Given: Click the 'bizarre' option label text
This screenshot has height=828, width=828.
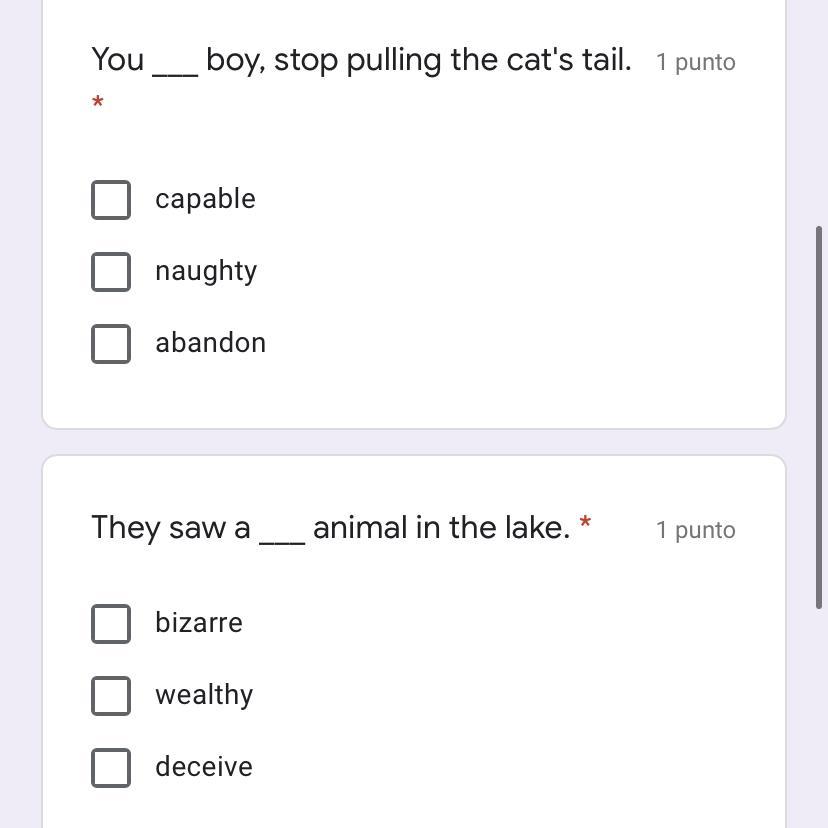Looking at the screenshot, I should 199,623.
